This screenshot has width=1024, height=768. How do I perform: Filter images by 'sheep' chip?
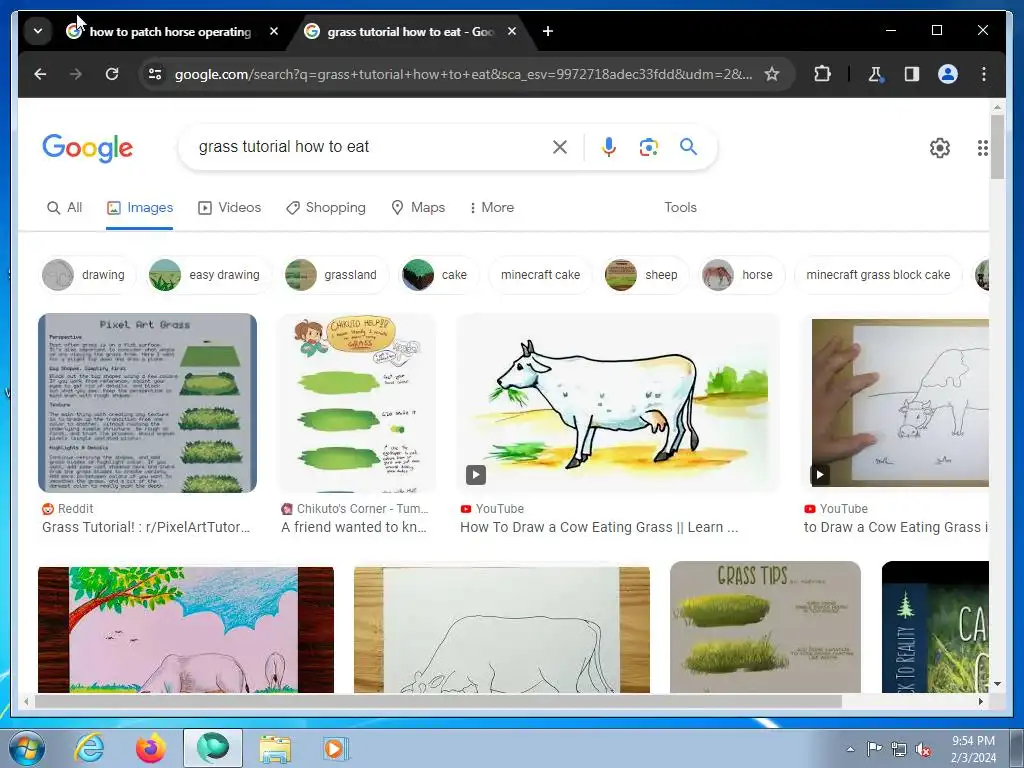pos(645,275)
